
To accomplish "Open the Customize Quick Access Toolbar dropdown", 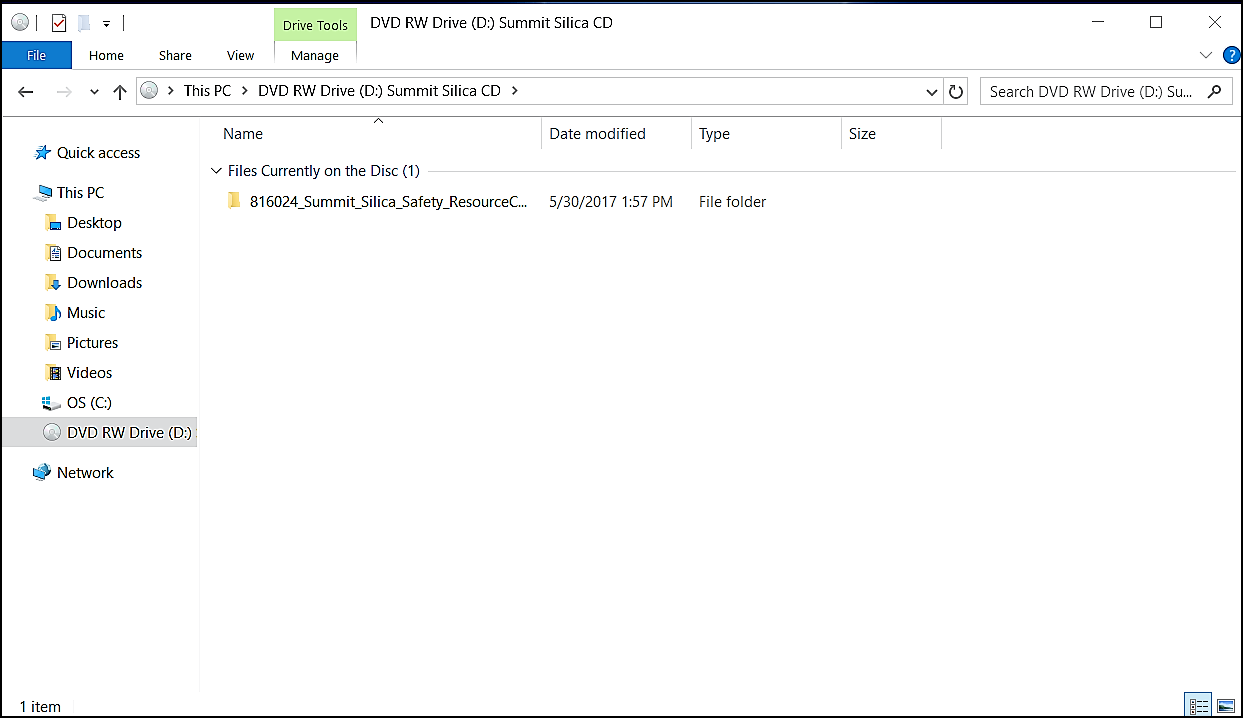I will (x=106, y=23).
